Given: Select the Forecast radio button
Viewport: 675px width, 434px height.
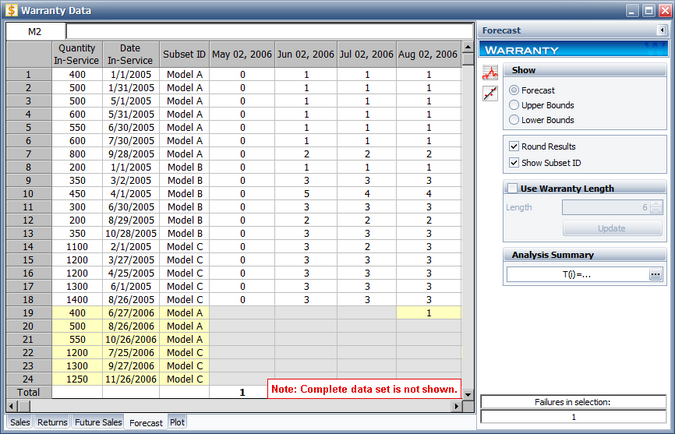Looking at the screenshot, I should (515, 90).
